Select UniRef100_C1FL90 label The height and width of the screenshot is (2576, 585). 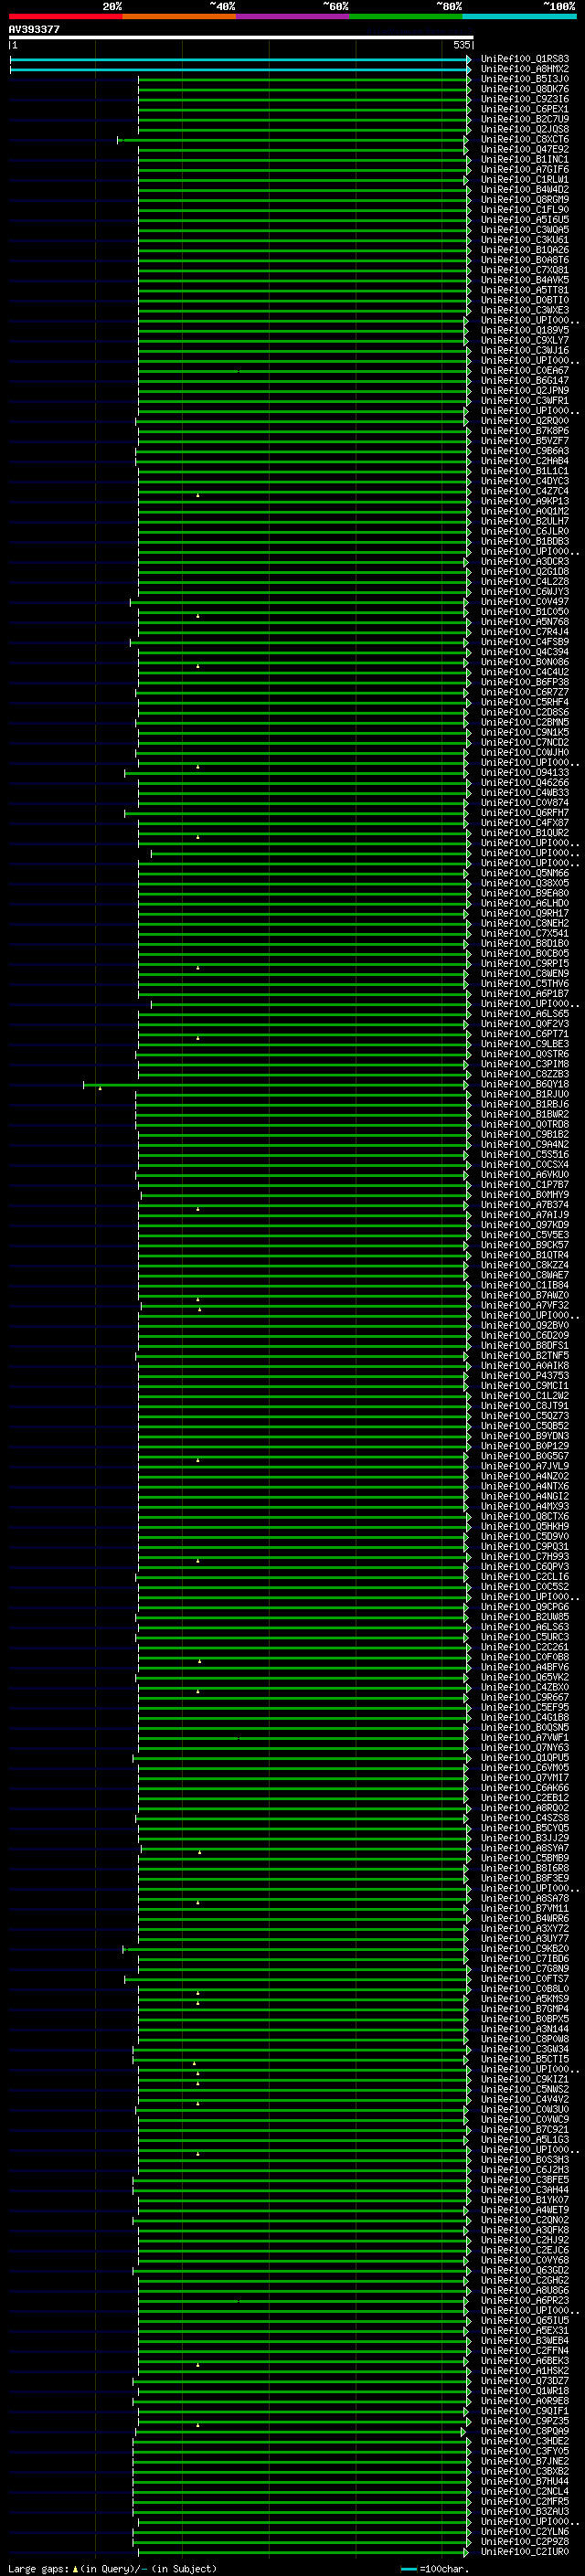[x=524, y=210]
